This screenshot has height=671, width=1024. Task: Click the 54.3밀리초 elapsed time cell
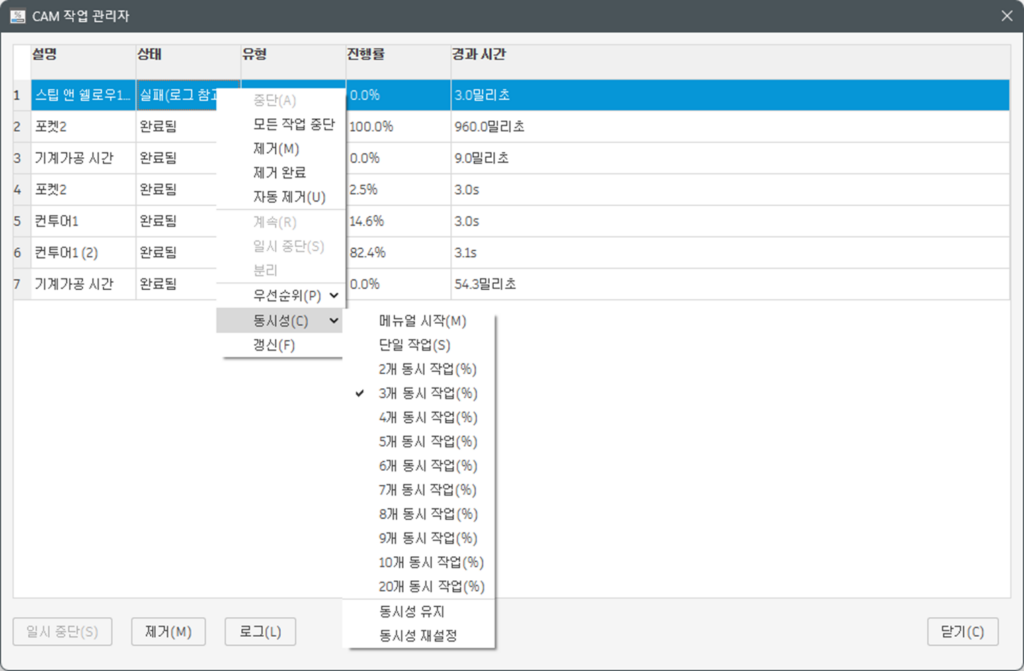pos(730,284)
